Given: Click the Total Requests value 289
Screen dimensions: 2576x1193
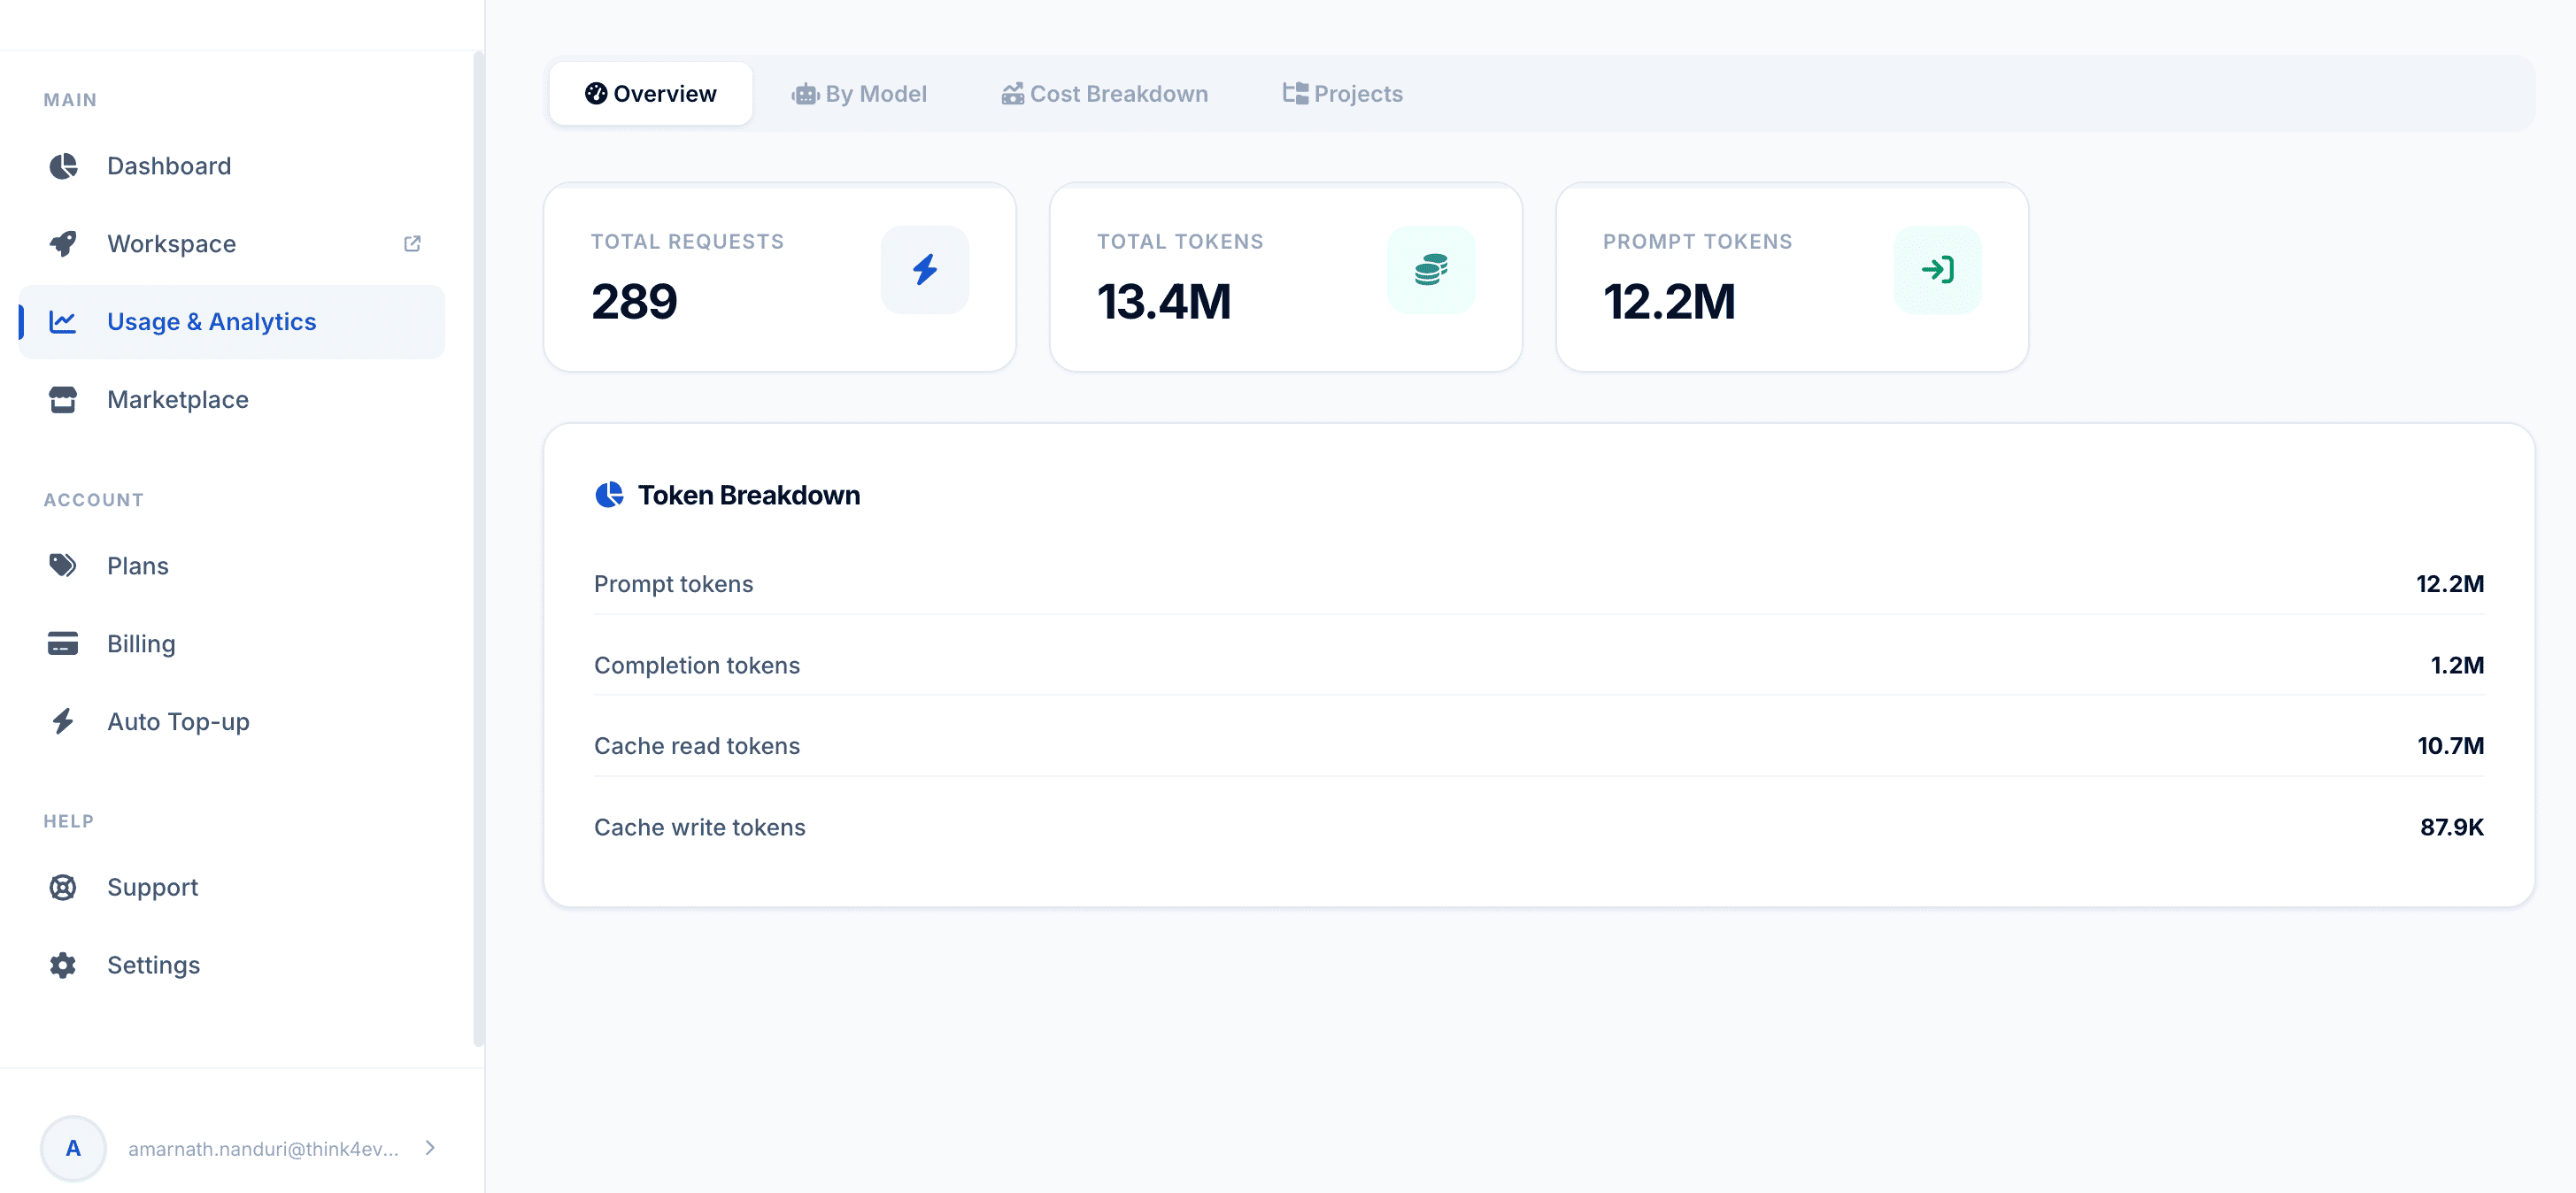Looking at the screenshot, I should tap(634, 302).
